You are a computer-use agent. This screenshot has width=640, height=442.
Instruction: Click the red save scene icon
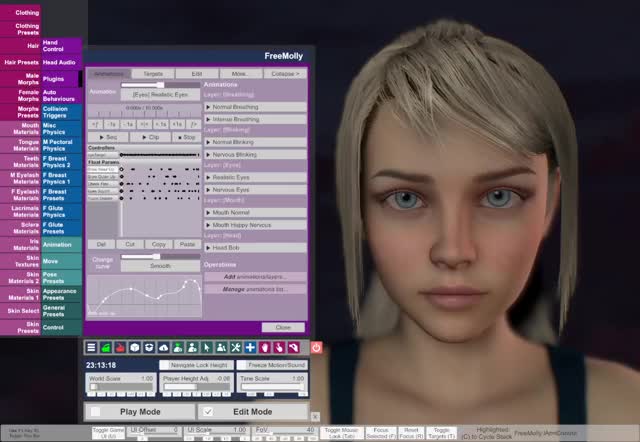[120, 348]
